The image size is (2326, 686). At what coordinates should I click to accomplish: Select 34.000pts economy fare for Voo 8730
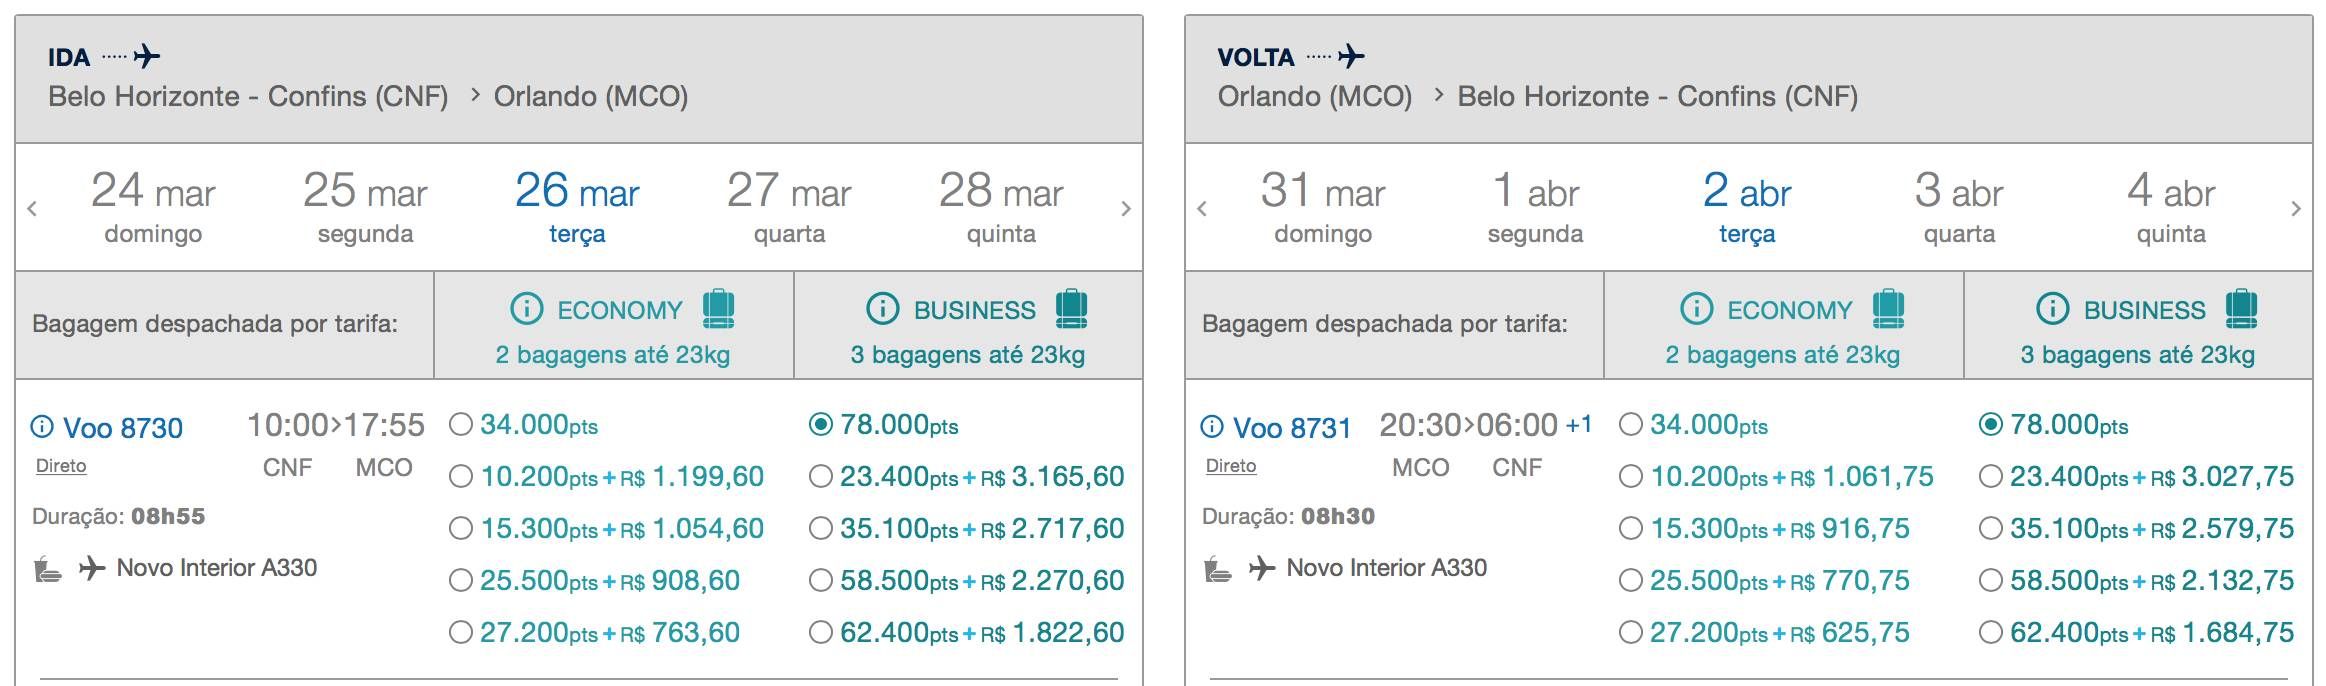tap(460, 425)
